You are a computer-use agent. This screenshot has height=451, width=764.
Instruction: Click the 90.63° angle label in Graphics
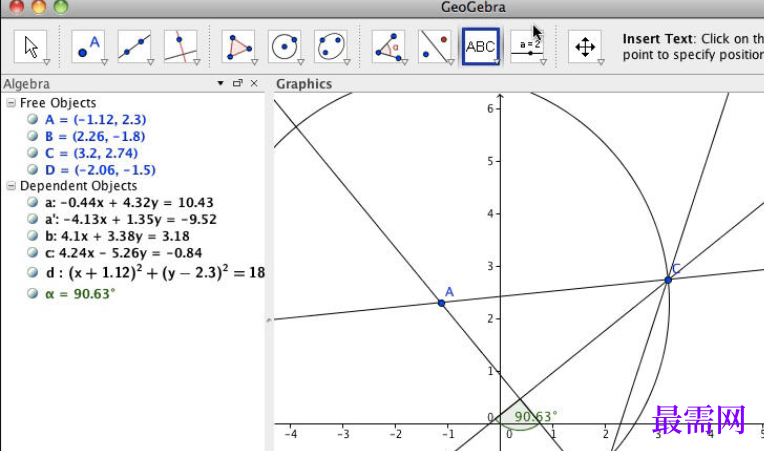pyautogui.click(x=535, y=417)
